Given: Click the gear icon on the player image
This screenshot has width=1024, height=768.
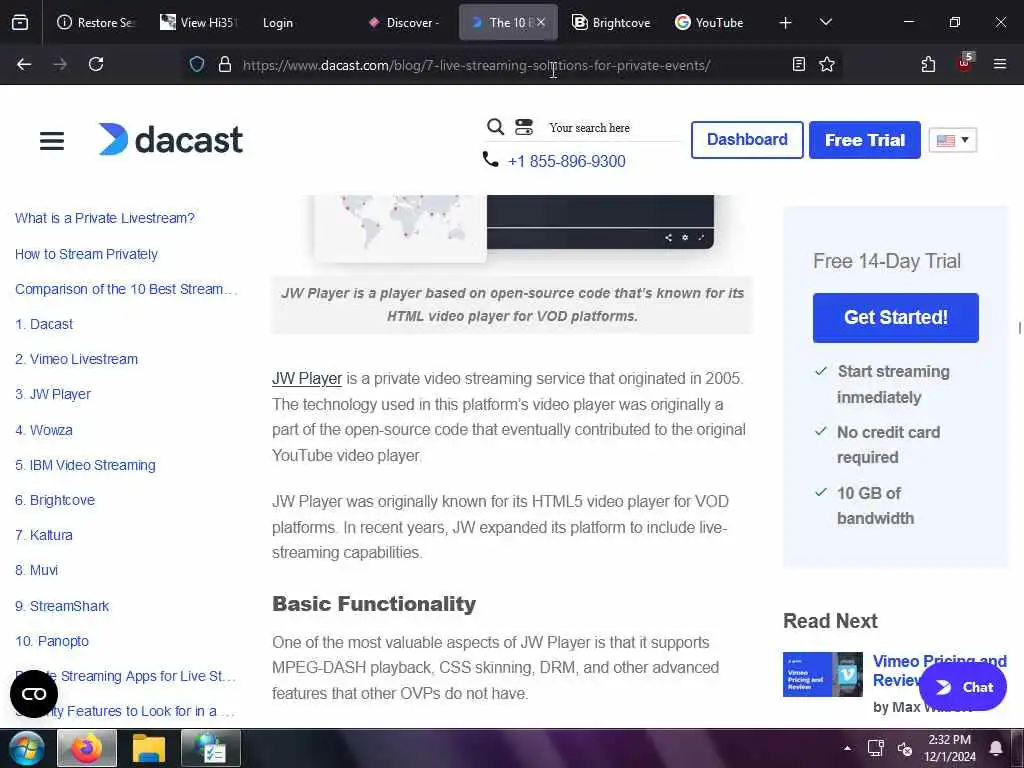Looking at the screenshot, I should [685, 238].
